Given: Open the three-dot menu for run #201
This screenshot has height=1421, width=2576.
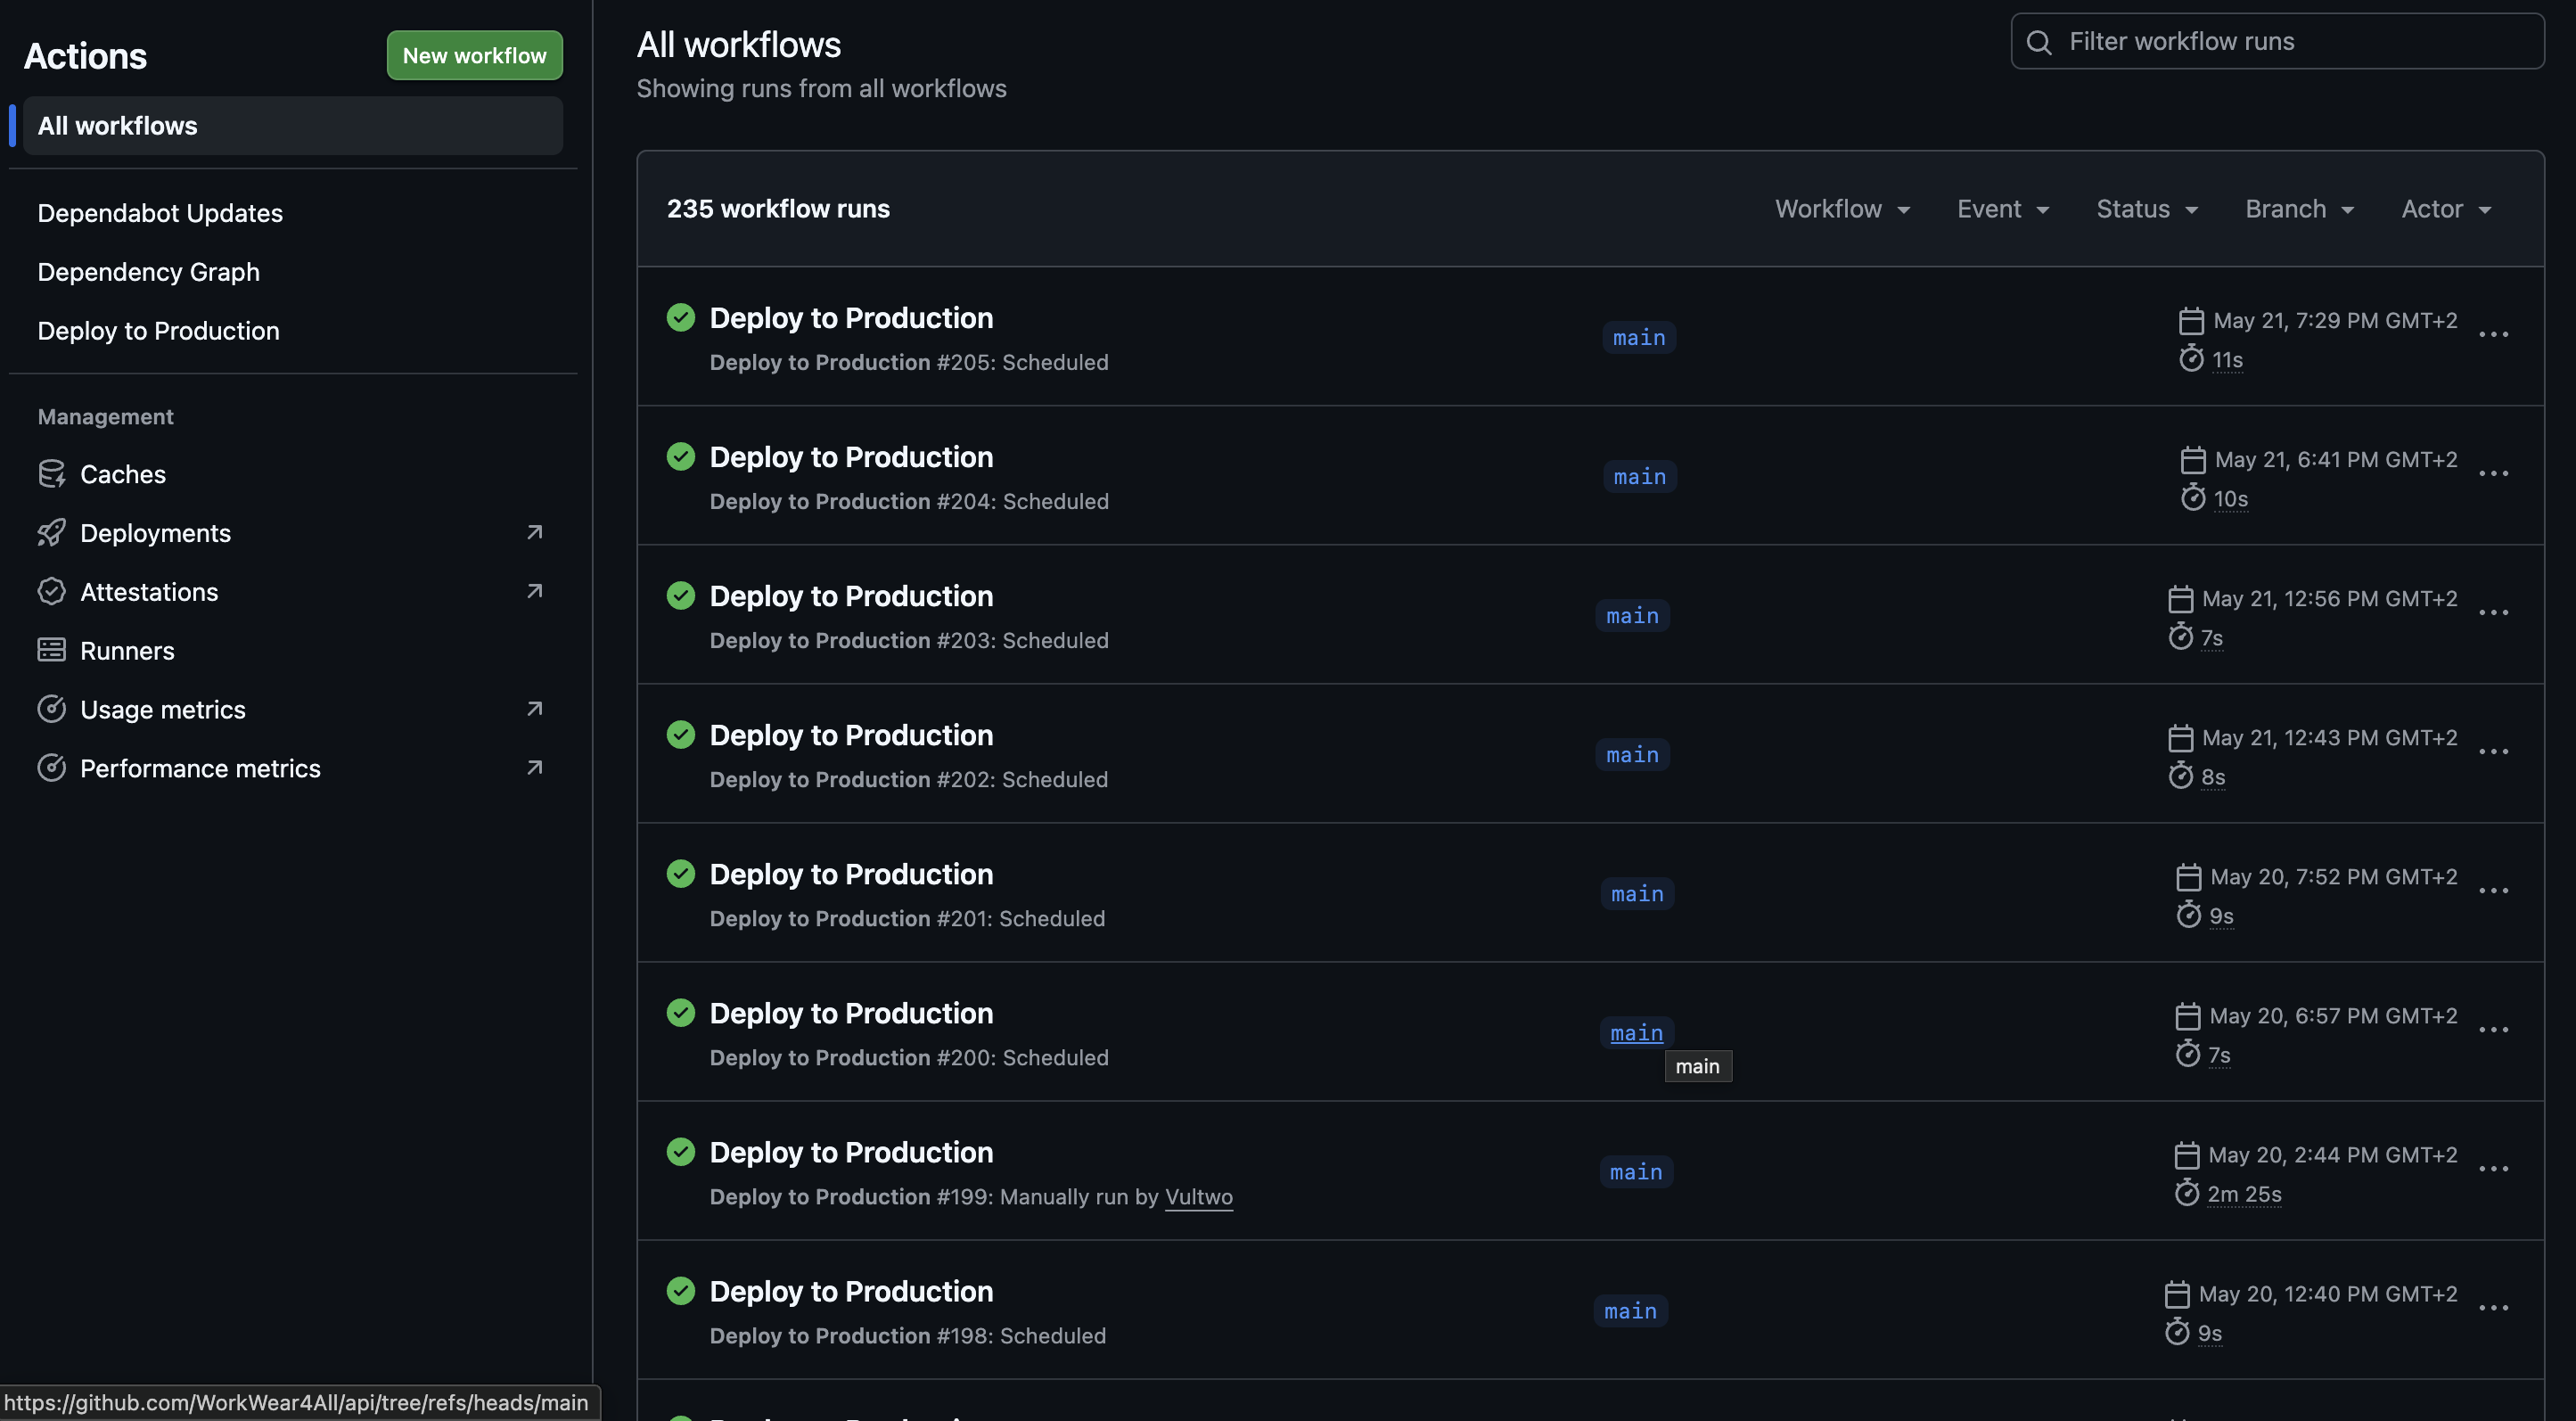Looking at the screenshot, I should [x=2494, y=891].
